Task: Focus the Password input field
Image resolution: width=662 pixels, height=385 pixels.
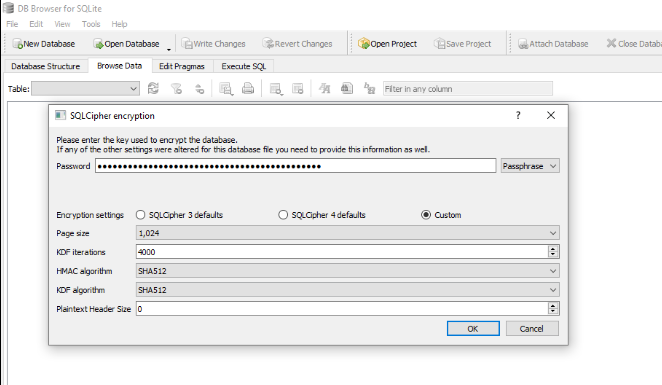Action: pyautogui.click(x=296, y=166)
